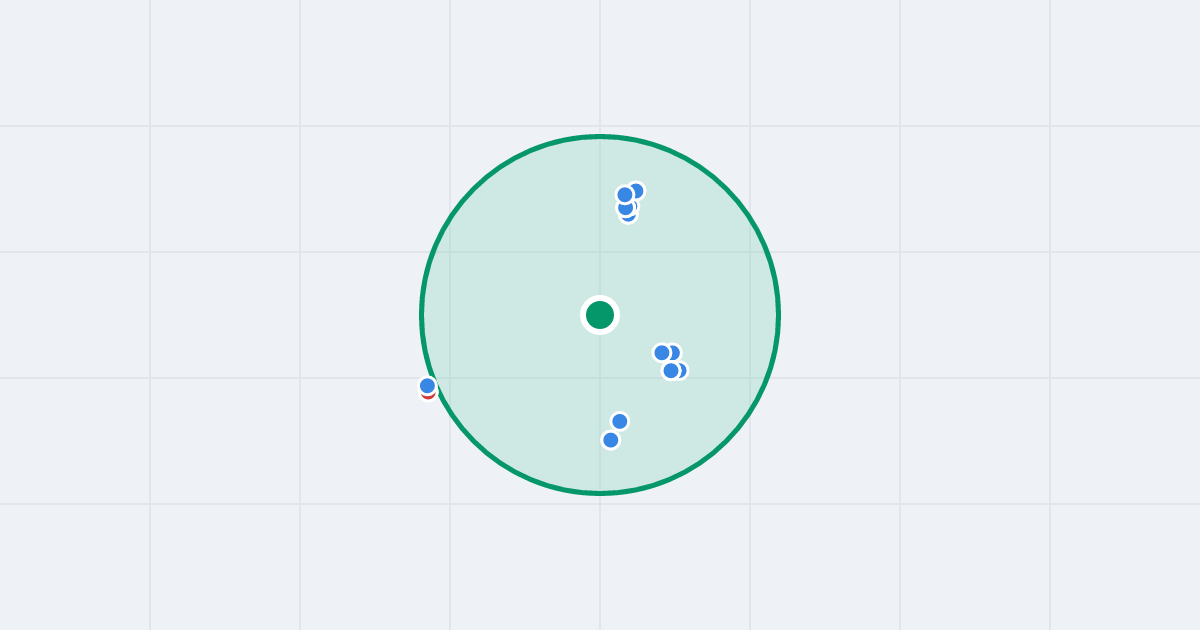This screenshot has width=1200, height=630.
Task: Click the green circle outline at its bottom
Action: tap(600, 493)
